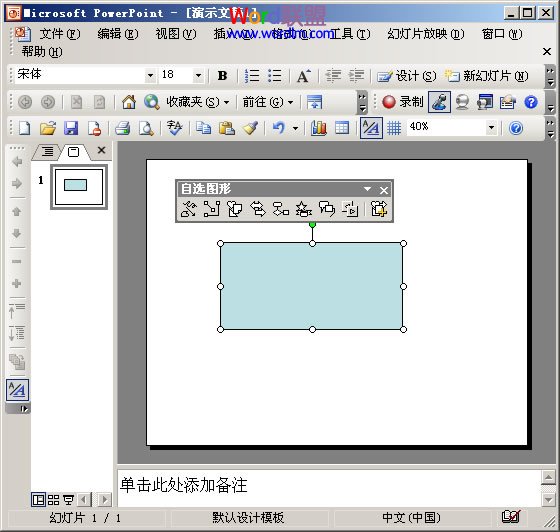Close the slide thumbnail pane

101,150
